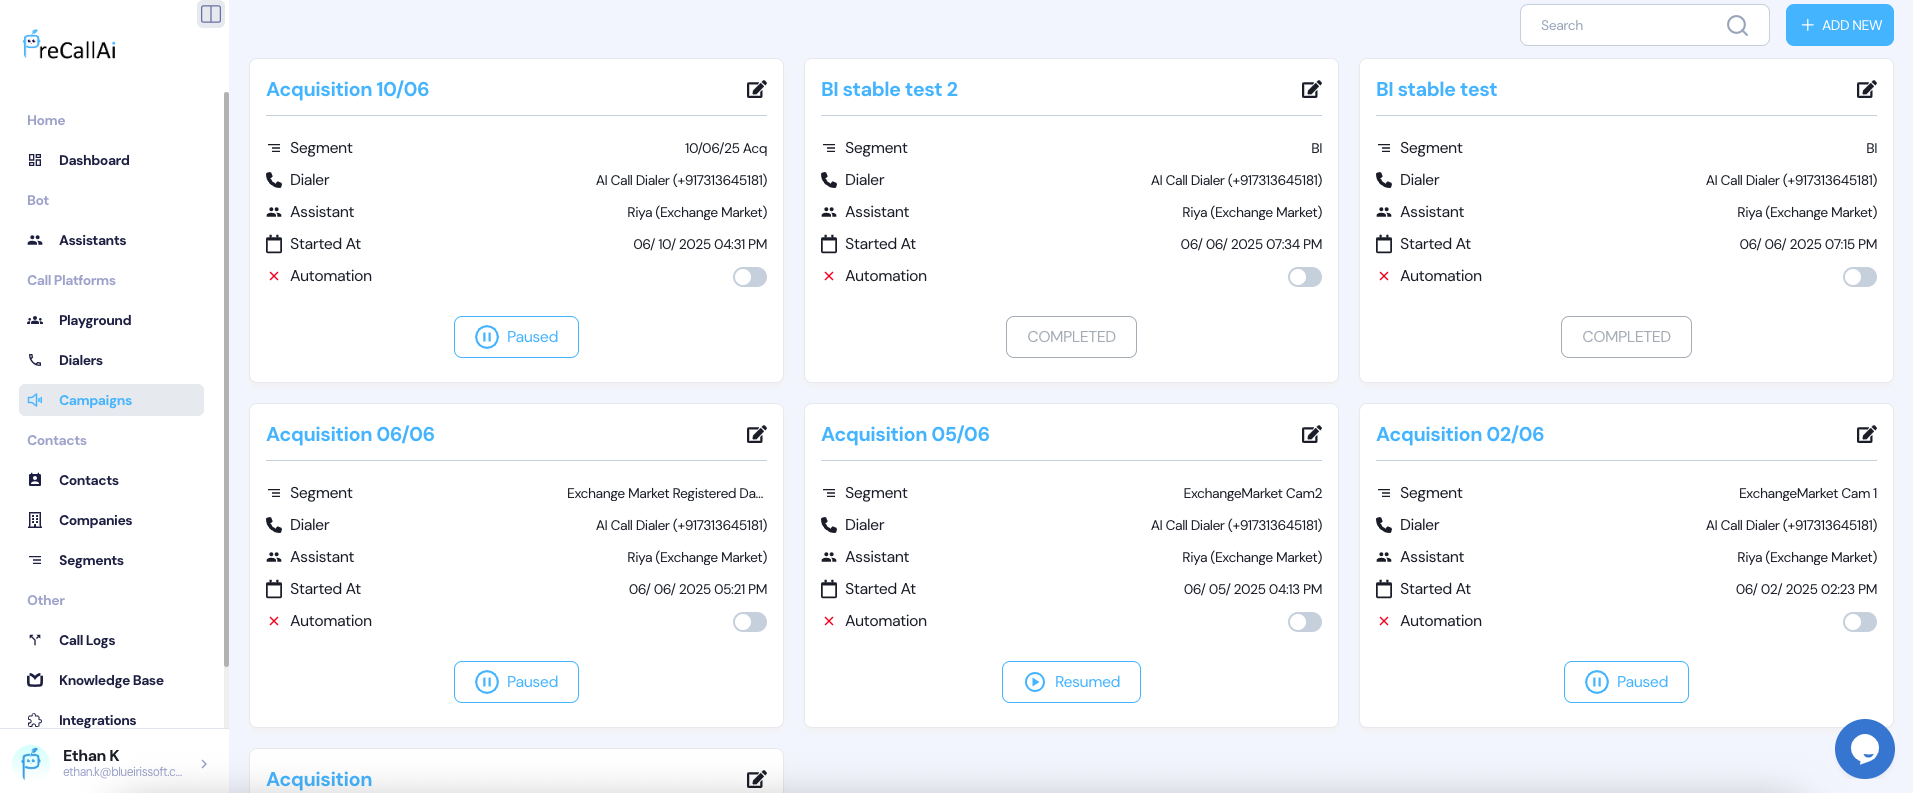Click the search magnifier icon
The height and width of the screenshot is (793, 1913).
tap(1738, 25)
